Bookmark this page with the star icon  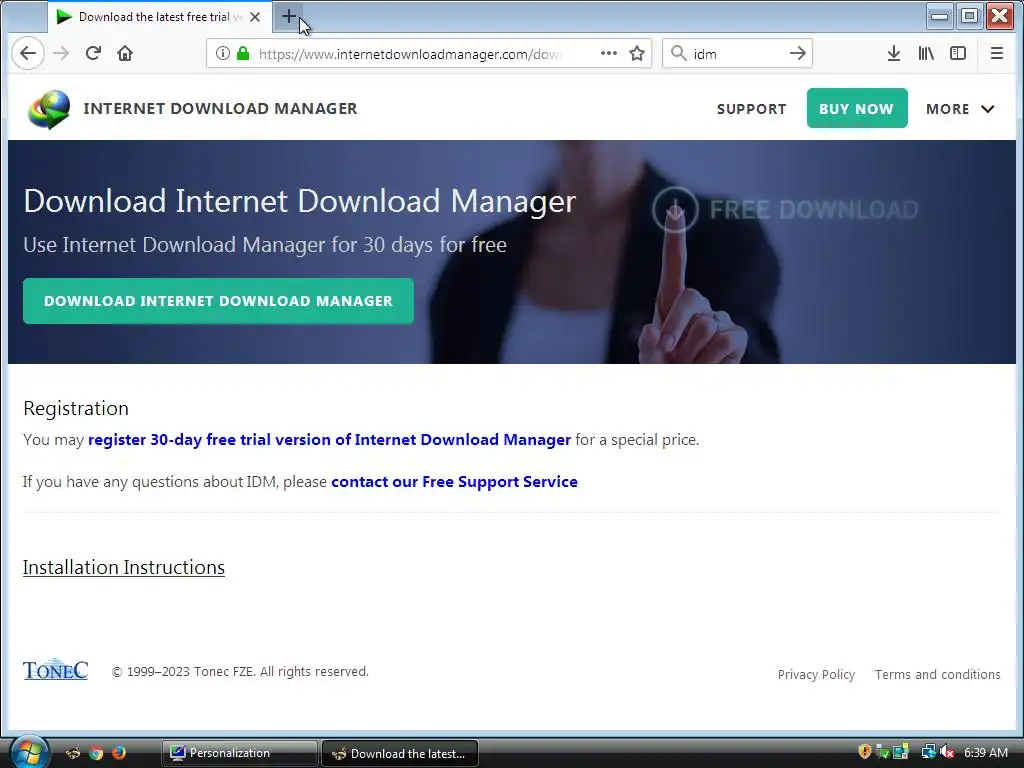click(637, 54)
